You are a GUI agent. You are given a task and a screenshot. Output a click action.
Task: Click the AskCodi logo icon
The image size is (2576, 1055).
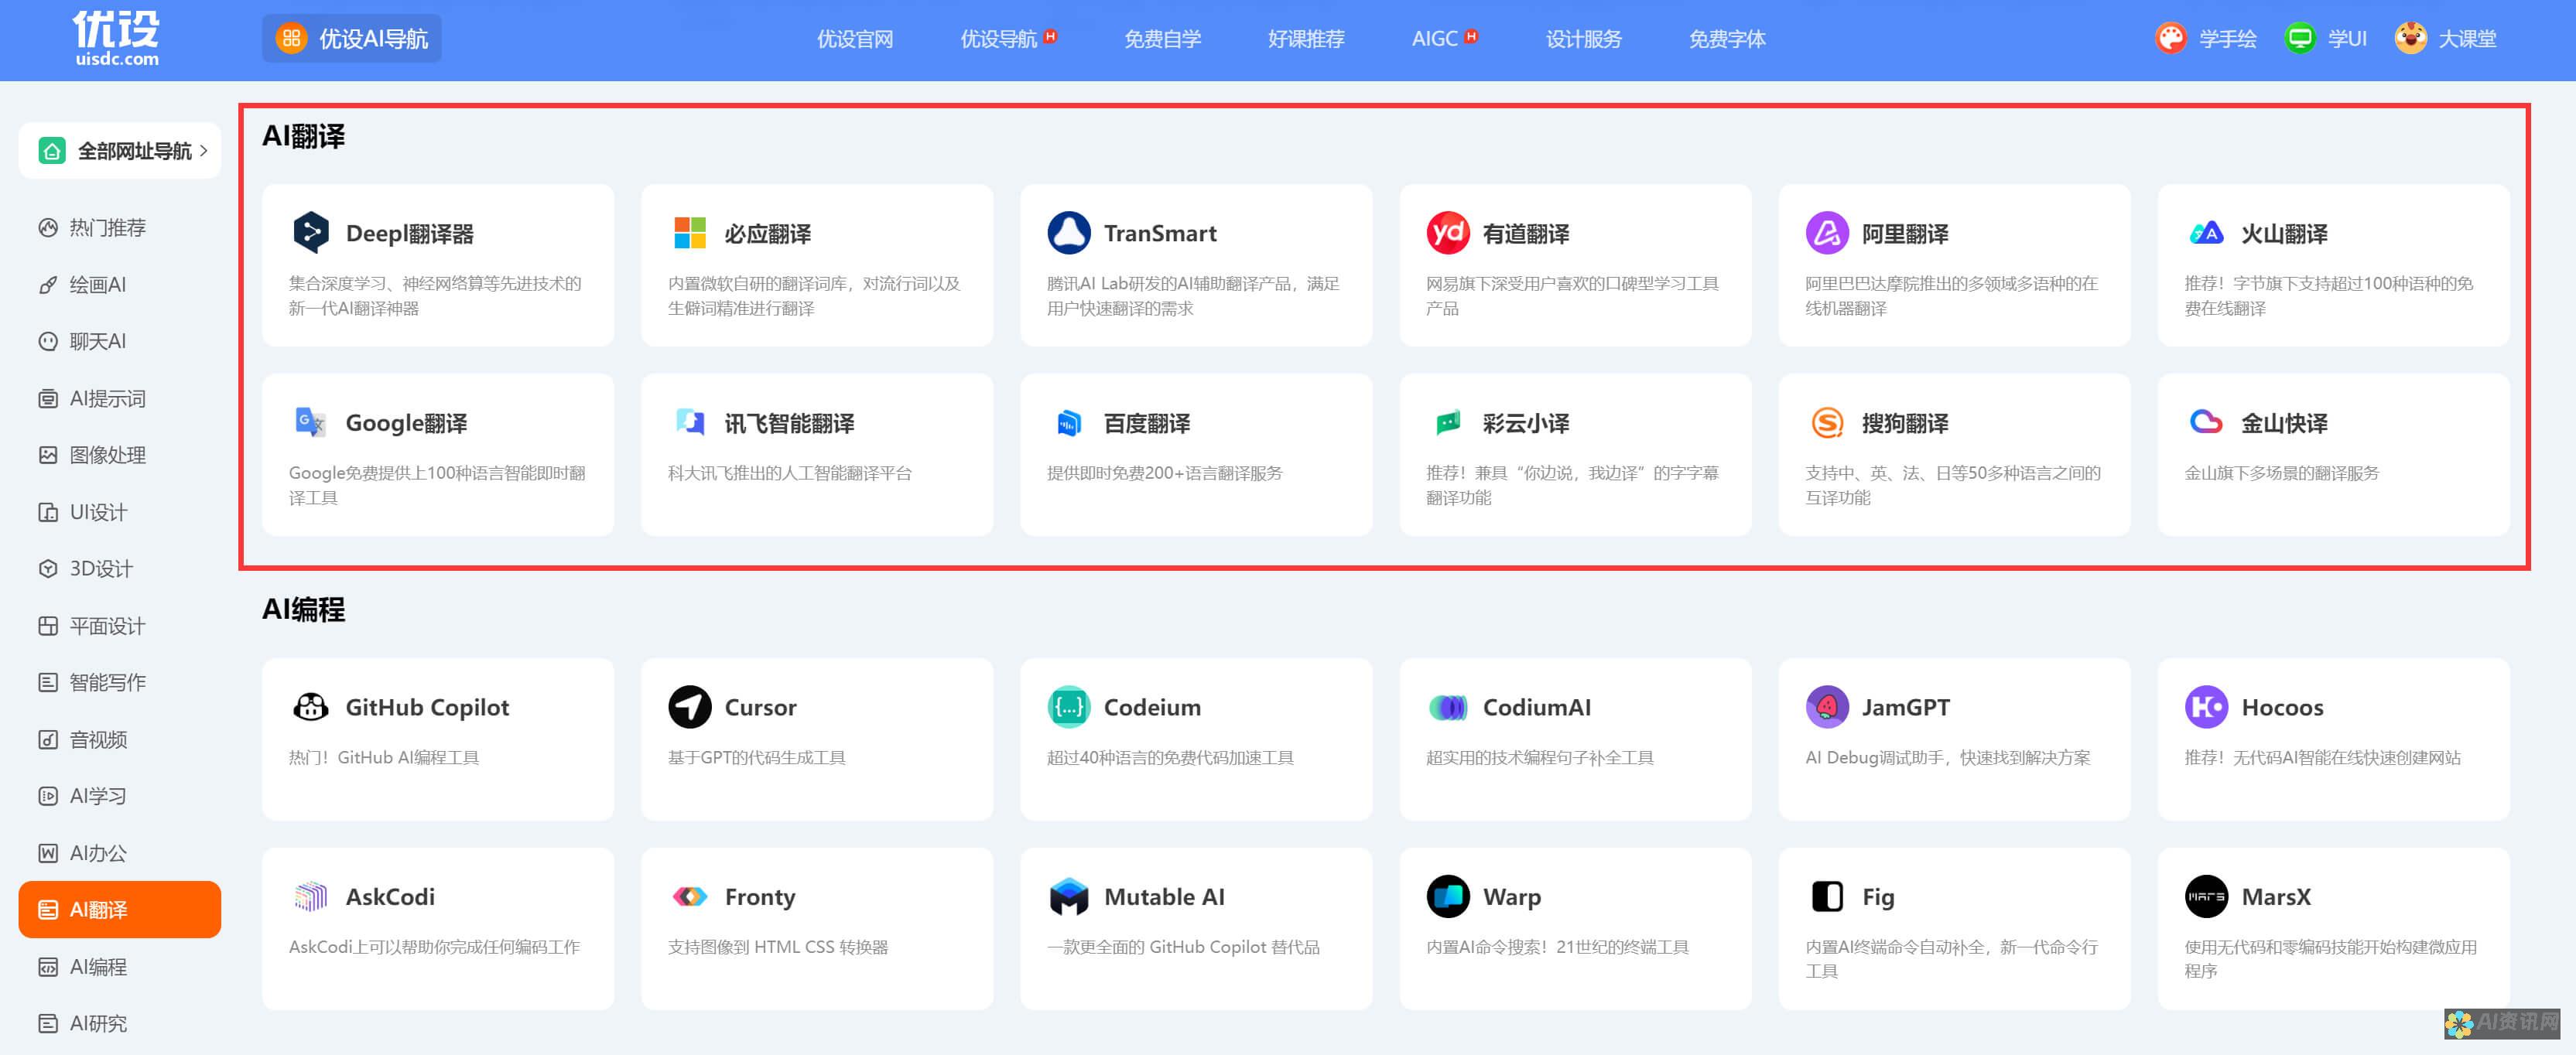pos(310,896)
